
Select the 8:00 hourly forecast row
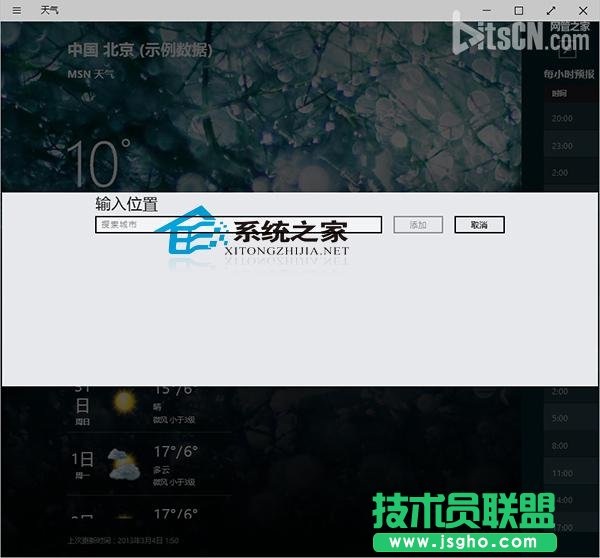(571, 446)
